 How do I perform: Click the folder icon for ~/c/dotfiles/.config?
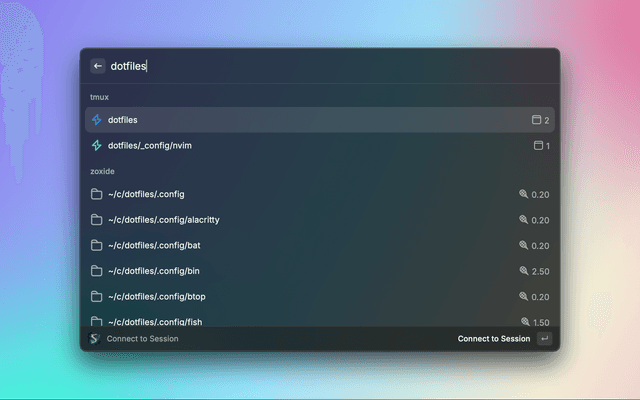click(x=97, y=194)
